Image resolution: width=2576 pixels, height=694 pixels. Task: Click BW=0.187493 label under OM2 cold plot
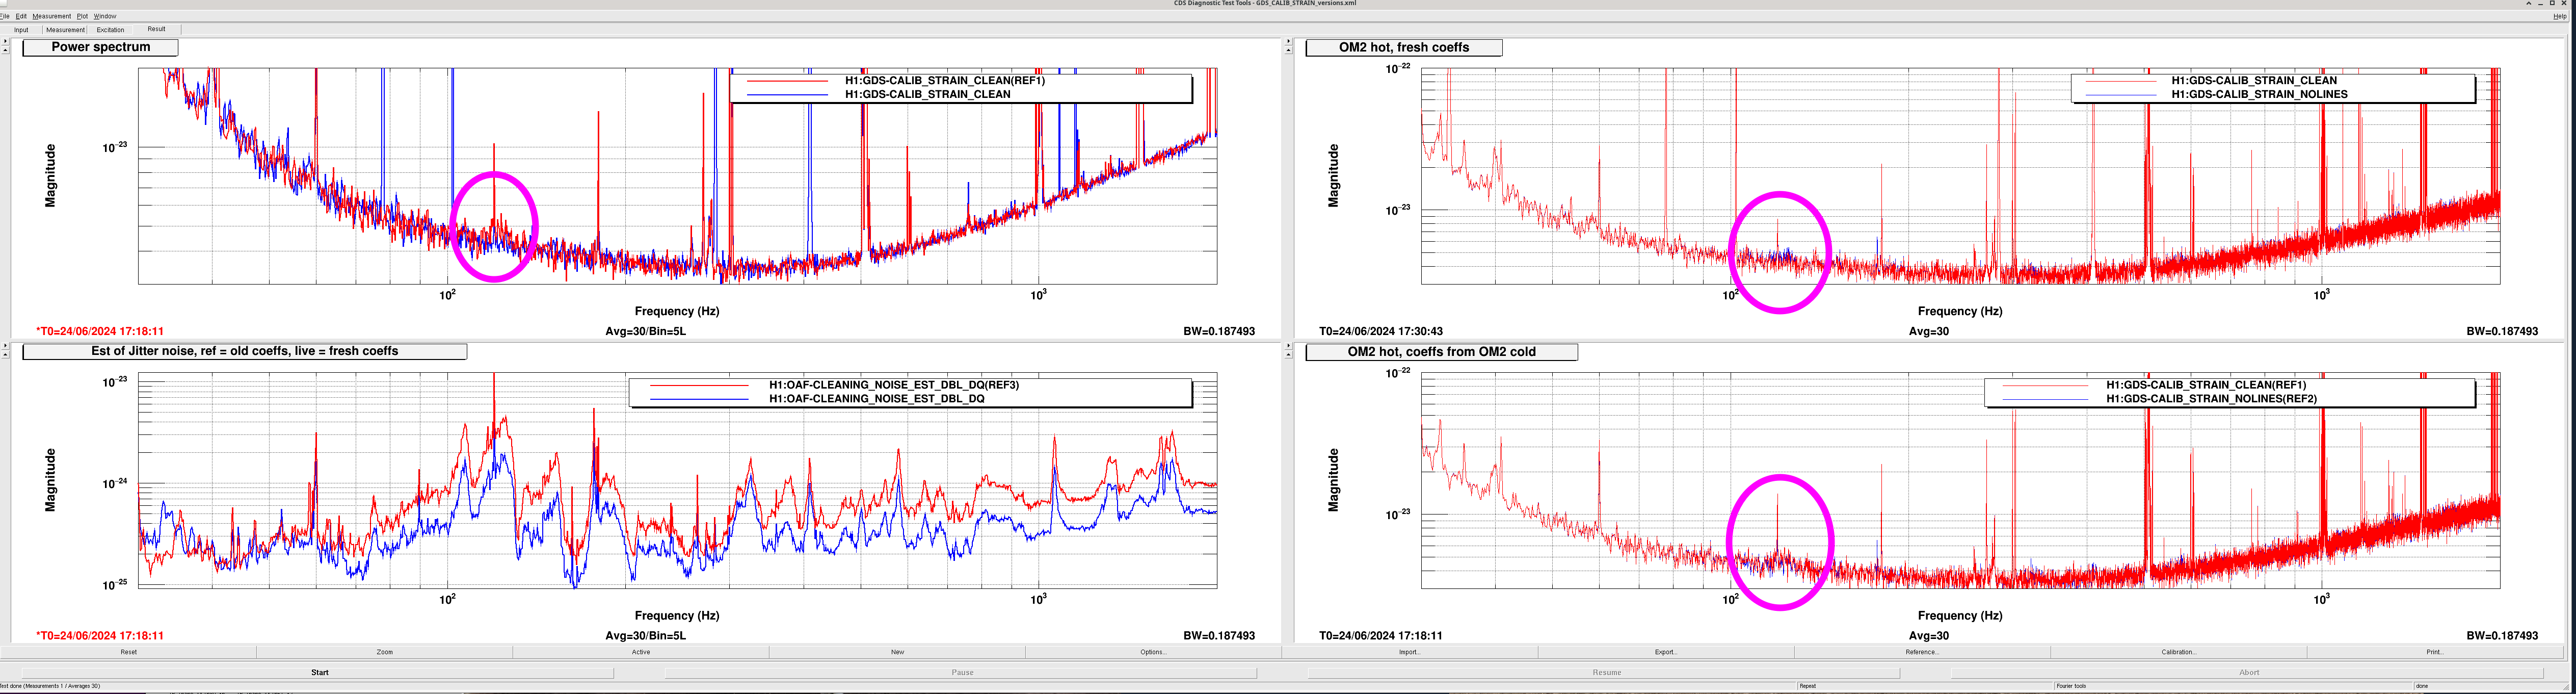(x=2502, y=636)
